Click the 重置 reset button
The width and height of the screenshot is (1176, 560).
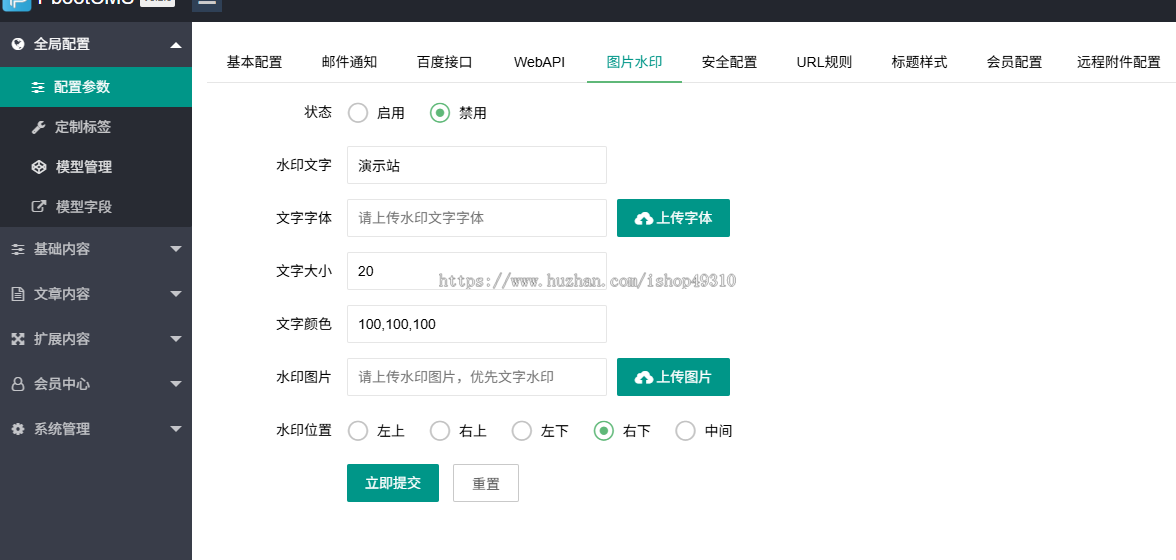[x=486, y=483]
